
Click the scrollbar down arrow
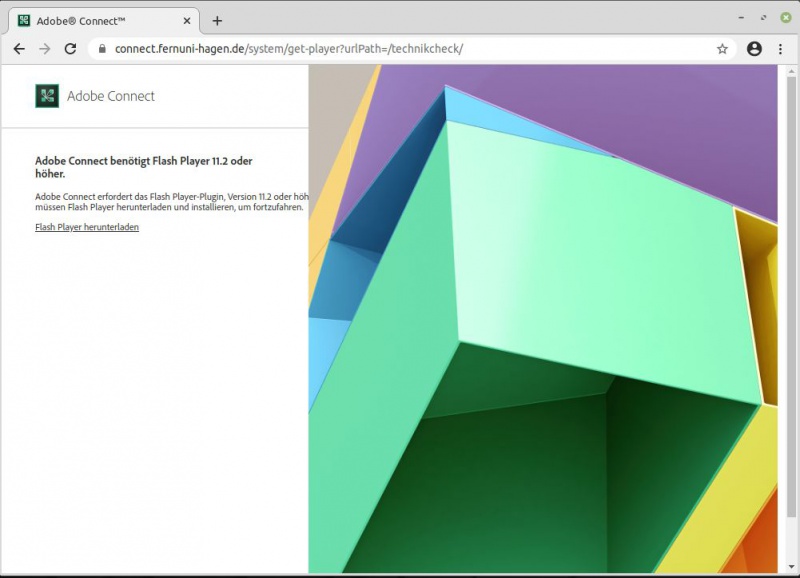click(791, 567)
